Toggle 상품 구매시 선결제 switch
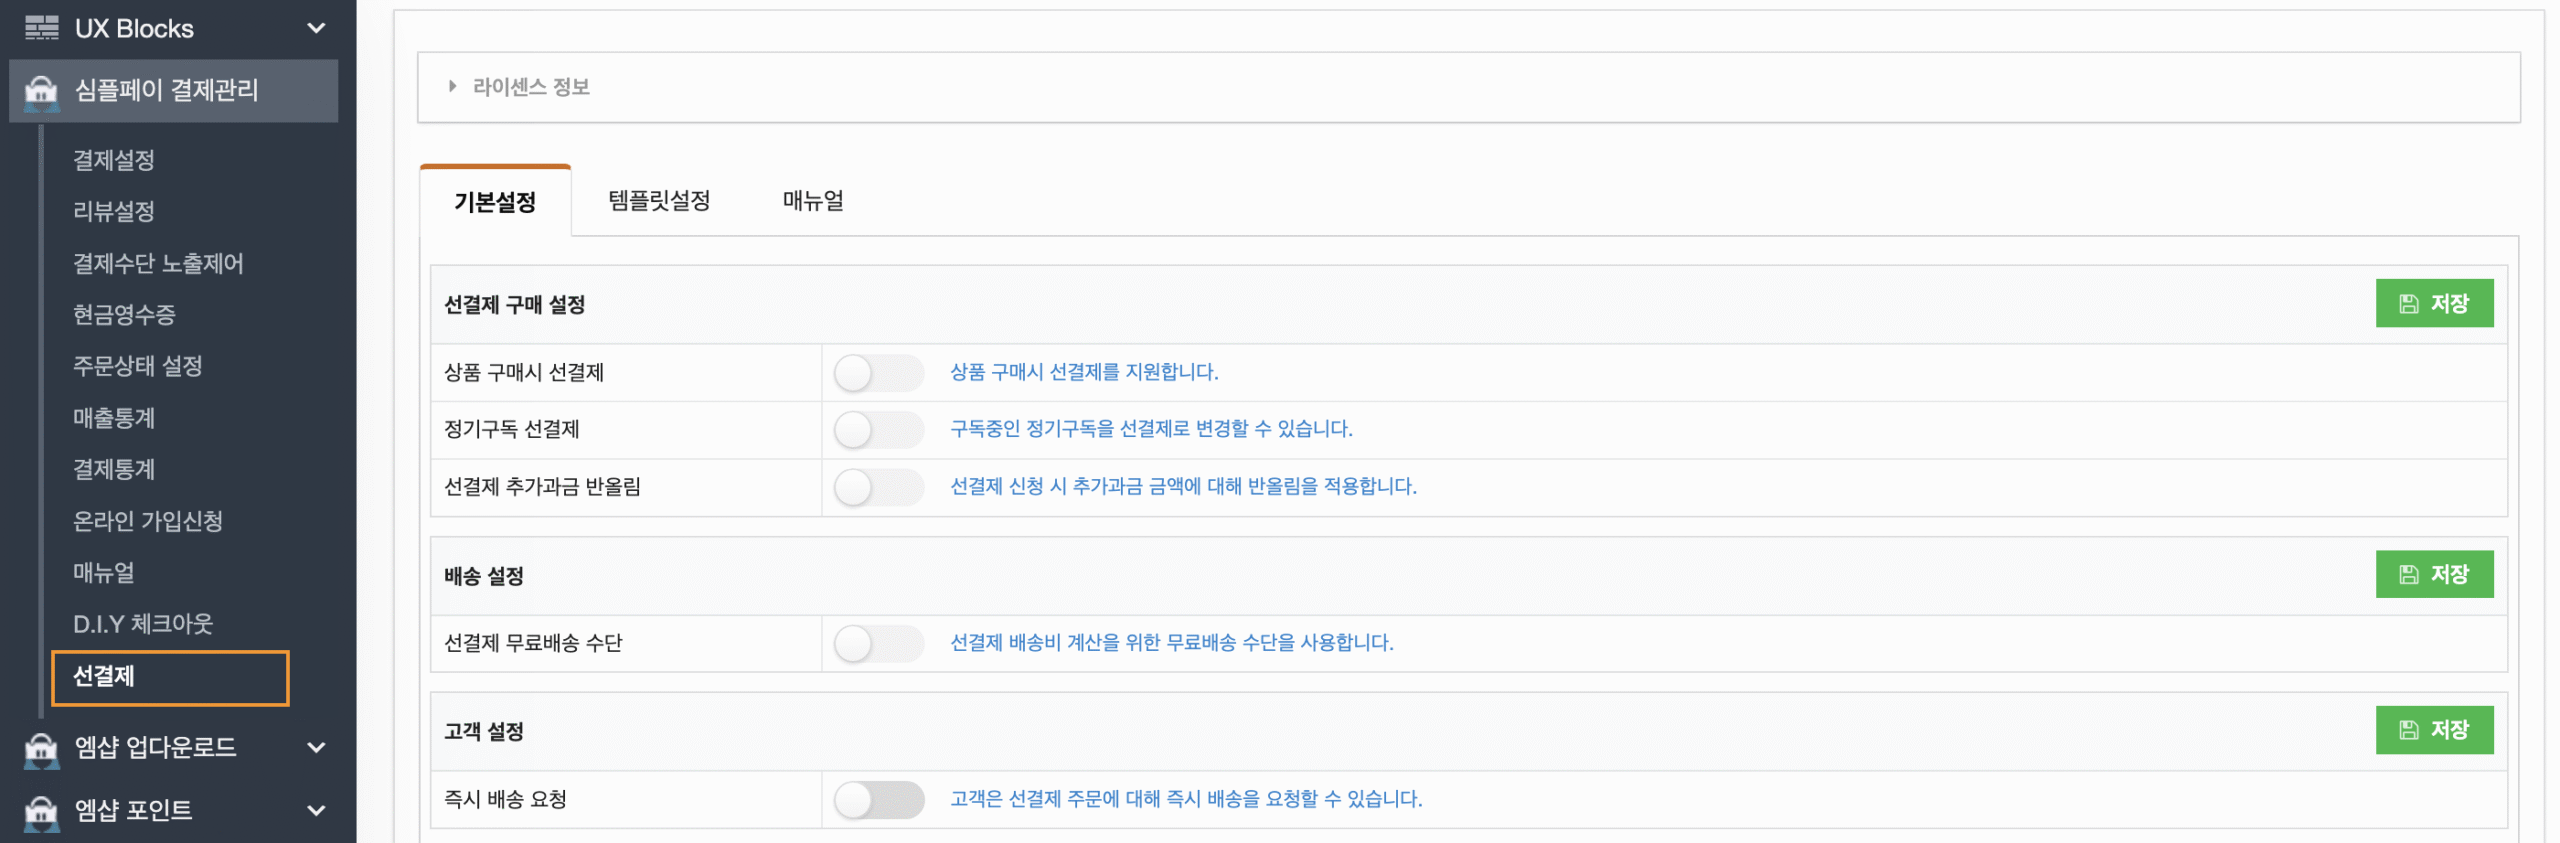Viewport: 2560px width, 843px height. tap(879, 373)
